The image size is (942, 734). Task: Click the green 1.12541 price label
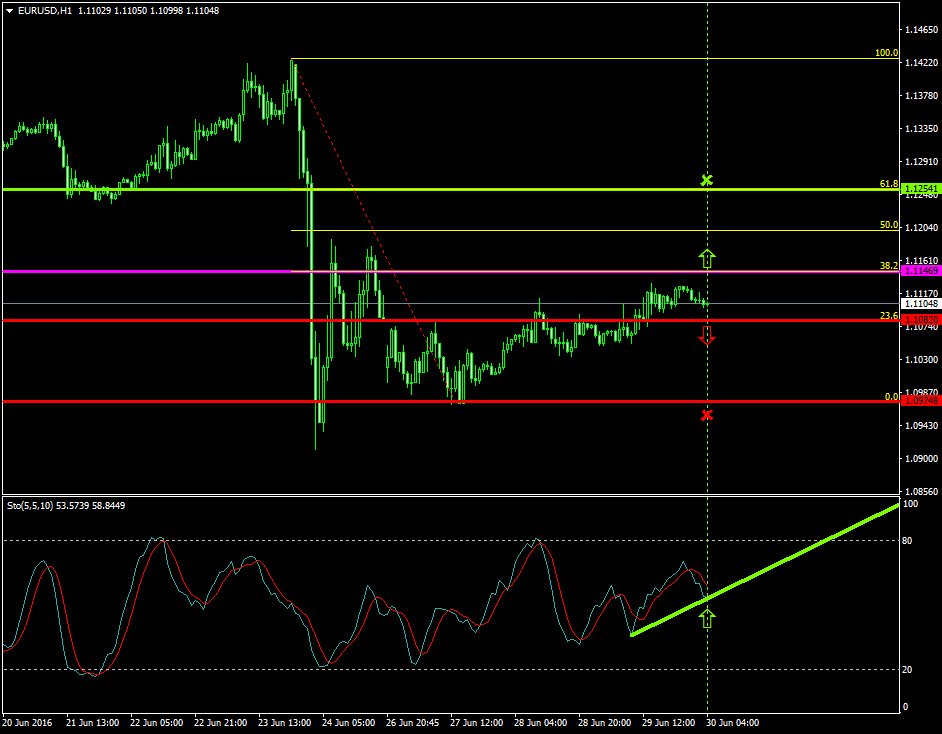point(919,189)
